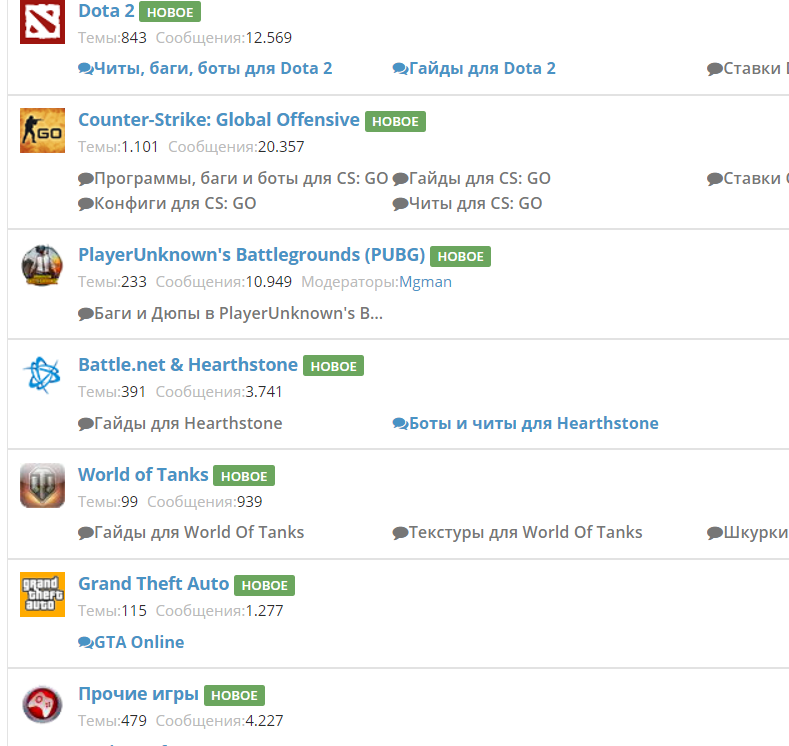Image resolution: width=789 pixels, height=746 pixels.
Task: Open the Dota 2 forum title
Action: (x=106, y=11)
